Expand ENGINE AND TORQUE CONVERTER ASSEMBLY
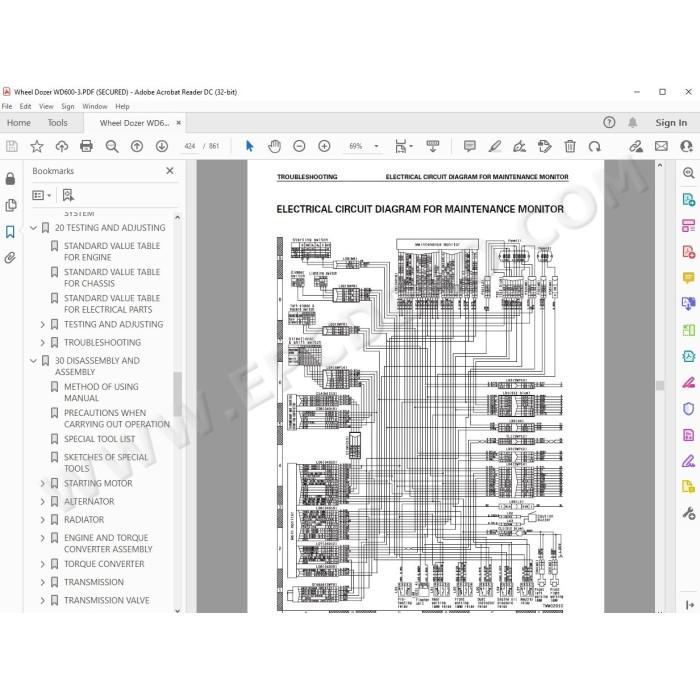 point(42,538)
